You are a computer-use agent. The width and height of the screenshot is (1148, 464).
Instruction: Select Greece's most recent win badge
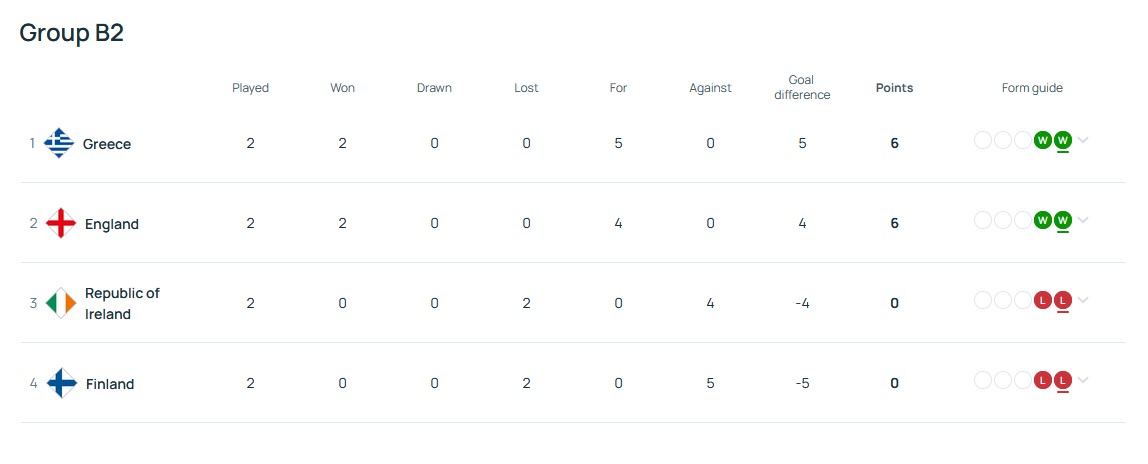tap(1063, 140)
